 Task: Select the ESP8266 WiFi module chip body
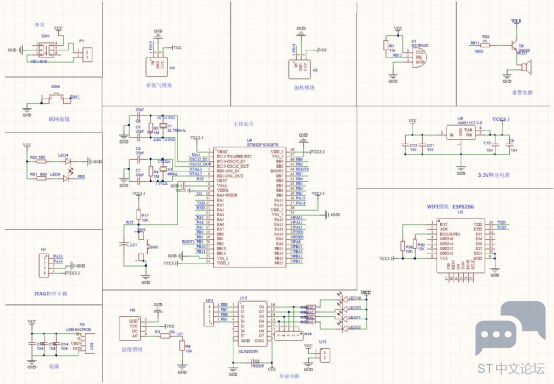click(x=460, y=246)
